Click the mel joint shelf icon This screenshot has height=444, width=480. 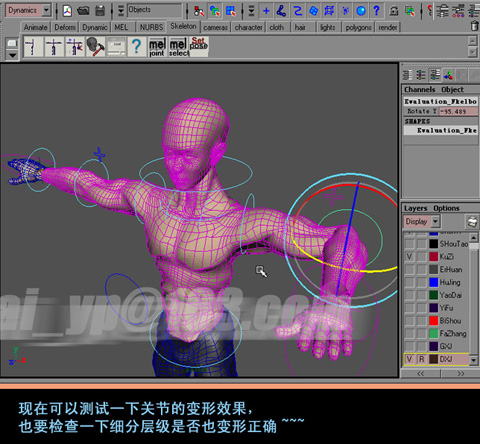point(157,47)
